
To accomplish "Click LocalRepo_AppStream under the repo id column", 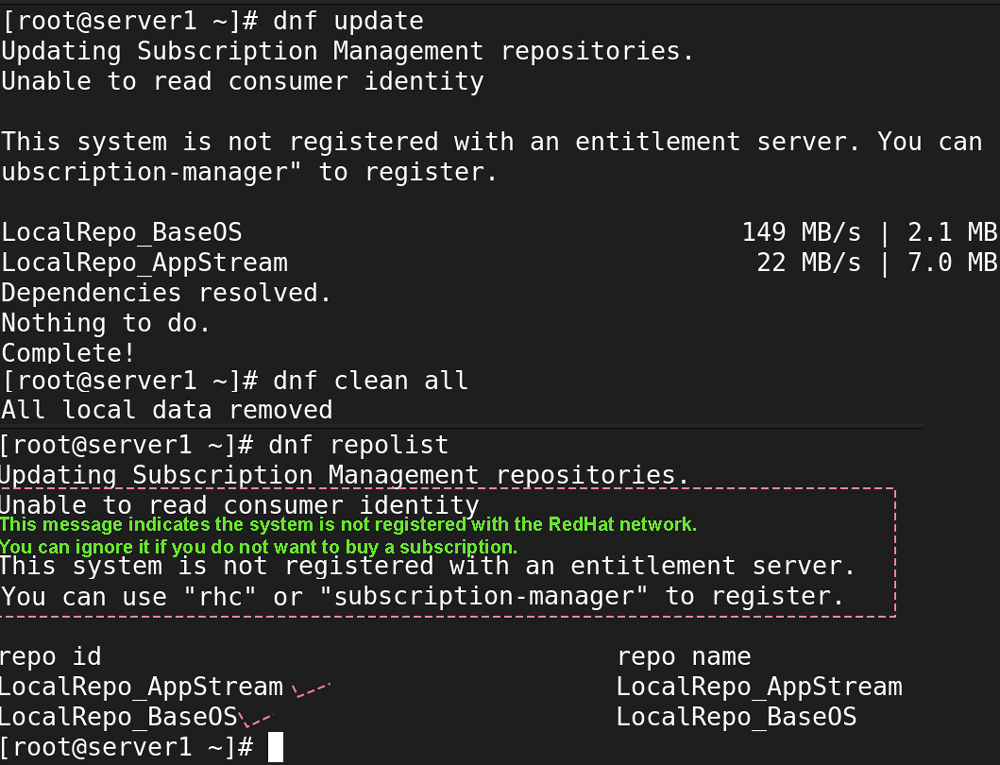I will (141, 687).
